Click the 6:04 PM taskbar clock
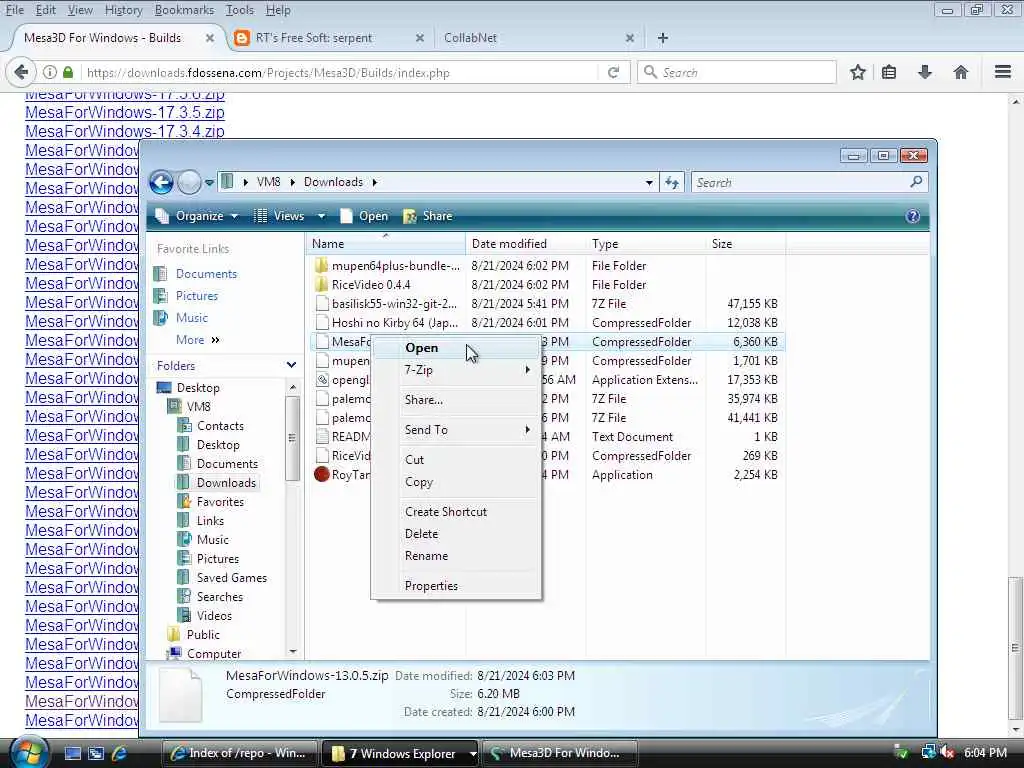1024x768 pixels. click(x=985, y=753)
